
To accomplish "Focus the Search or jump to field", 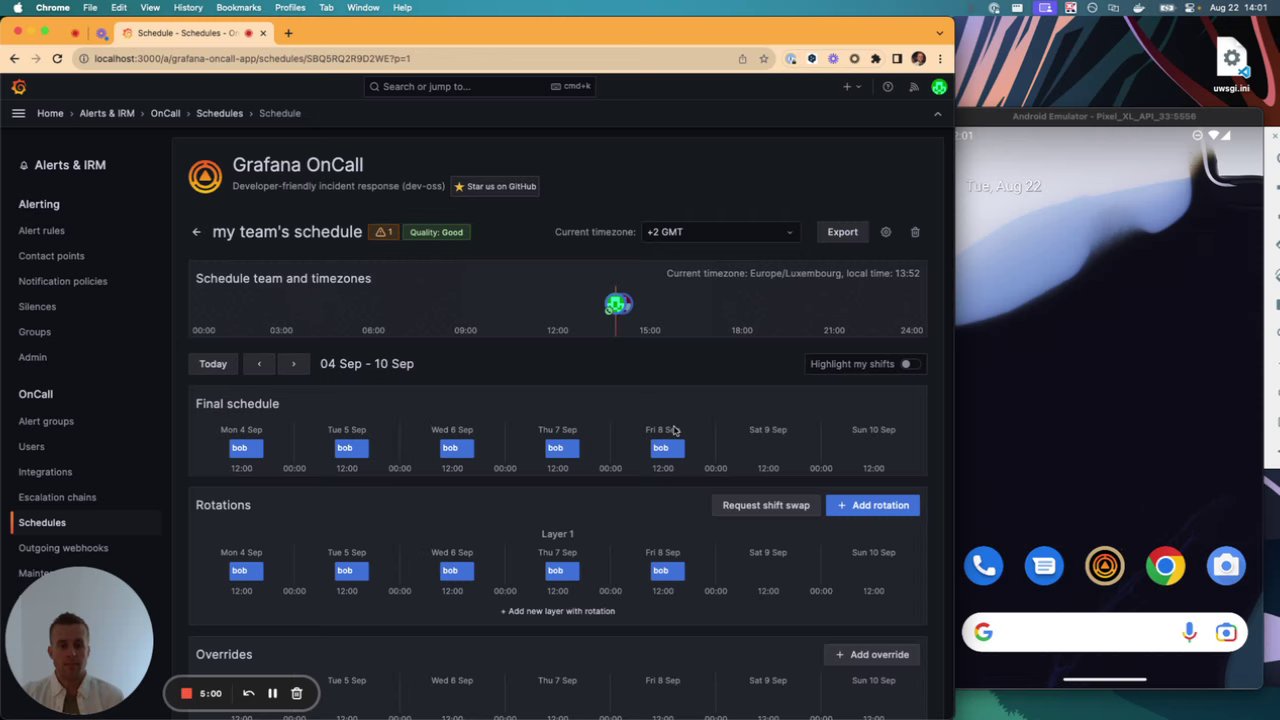I will [x=480, y=87].
